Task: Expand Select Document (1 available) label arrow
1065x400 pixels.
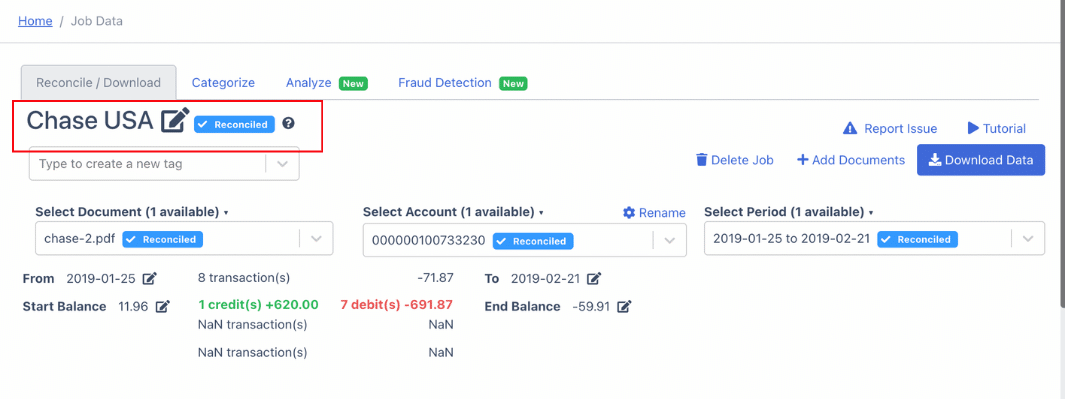Action: point(225,213)
